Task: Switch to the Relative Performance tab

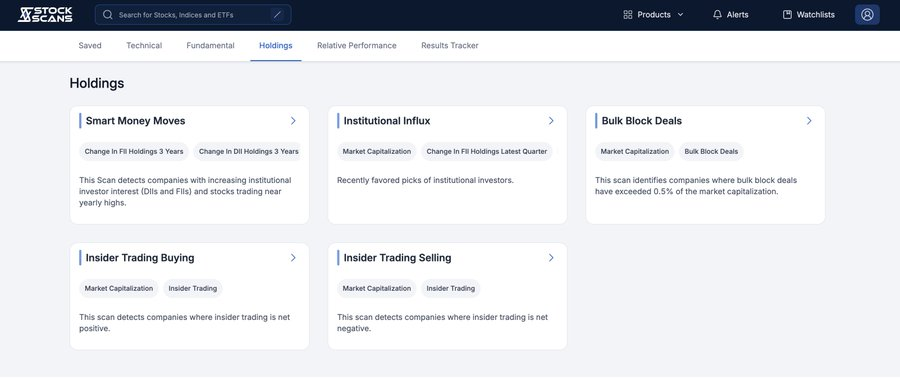Action: 356,46
